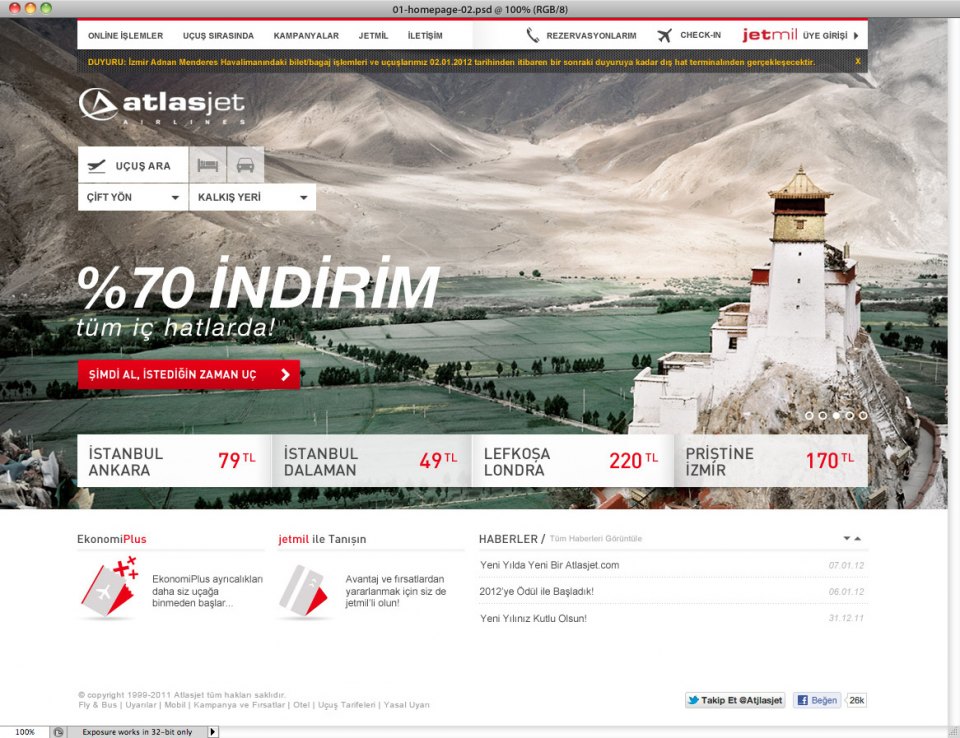Expand the status bar info arrow menu
960x738 pixels.
point(212,732)
